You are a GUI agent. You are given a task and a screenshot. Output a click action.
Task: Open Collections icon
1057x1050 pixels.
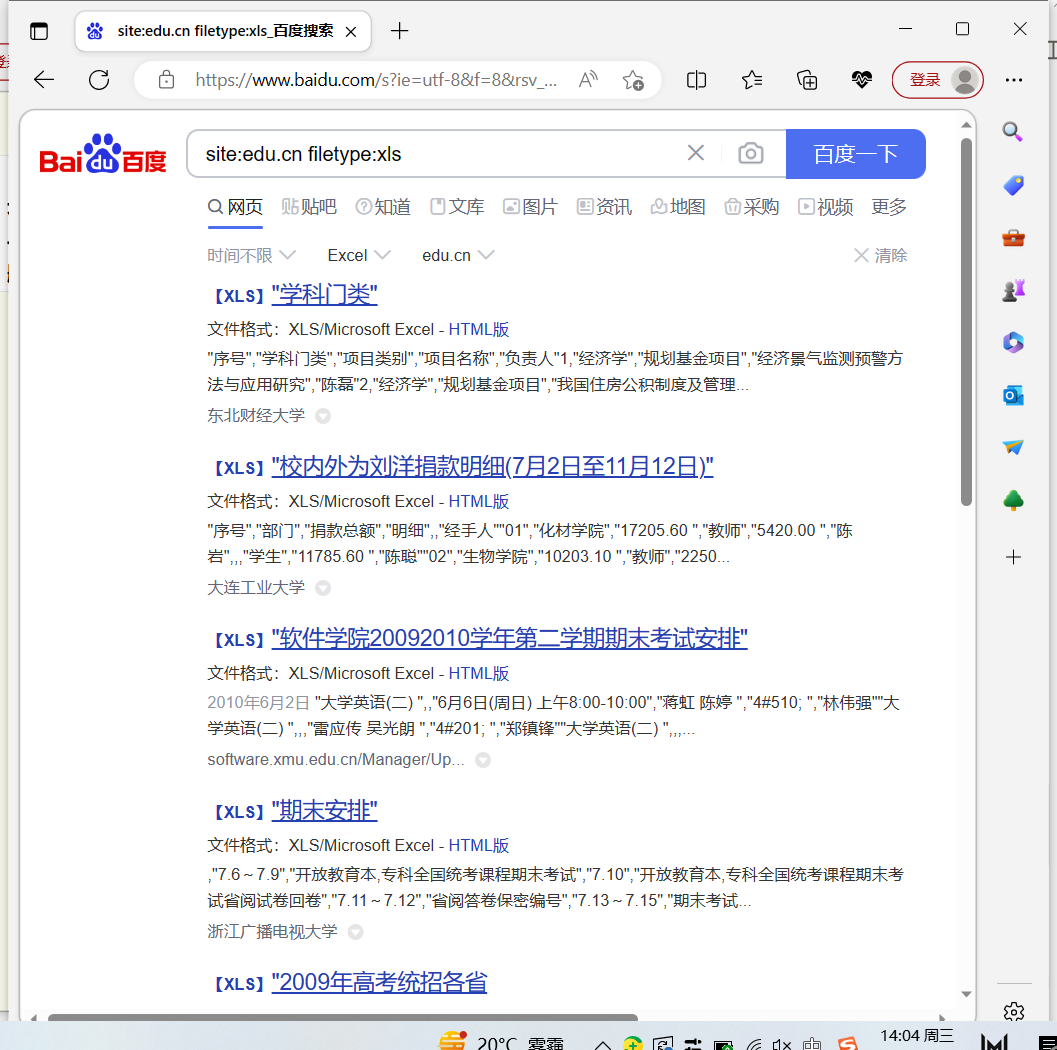pyautogui.click(x=807, y=80)
